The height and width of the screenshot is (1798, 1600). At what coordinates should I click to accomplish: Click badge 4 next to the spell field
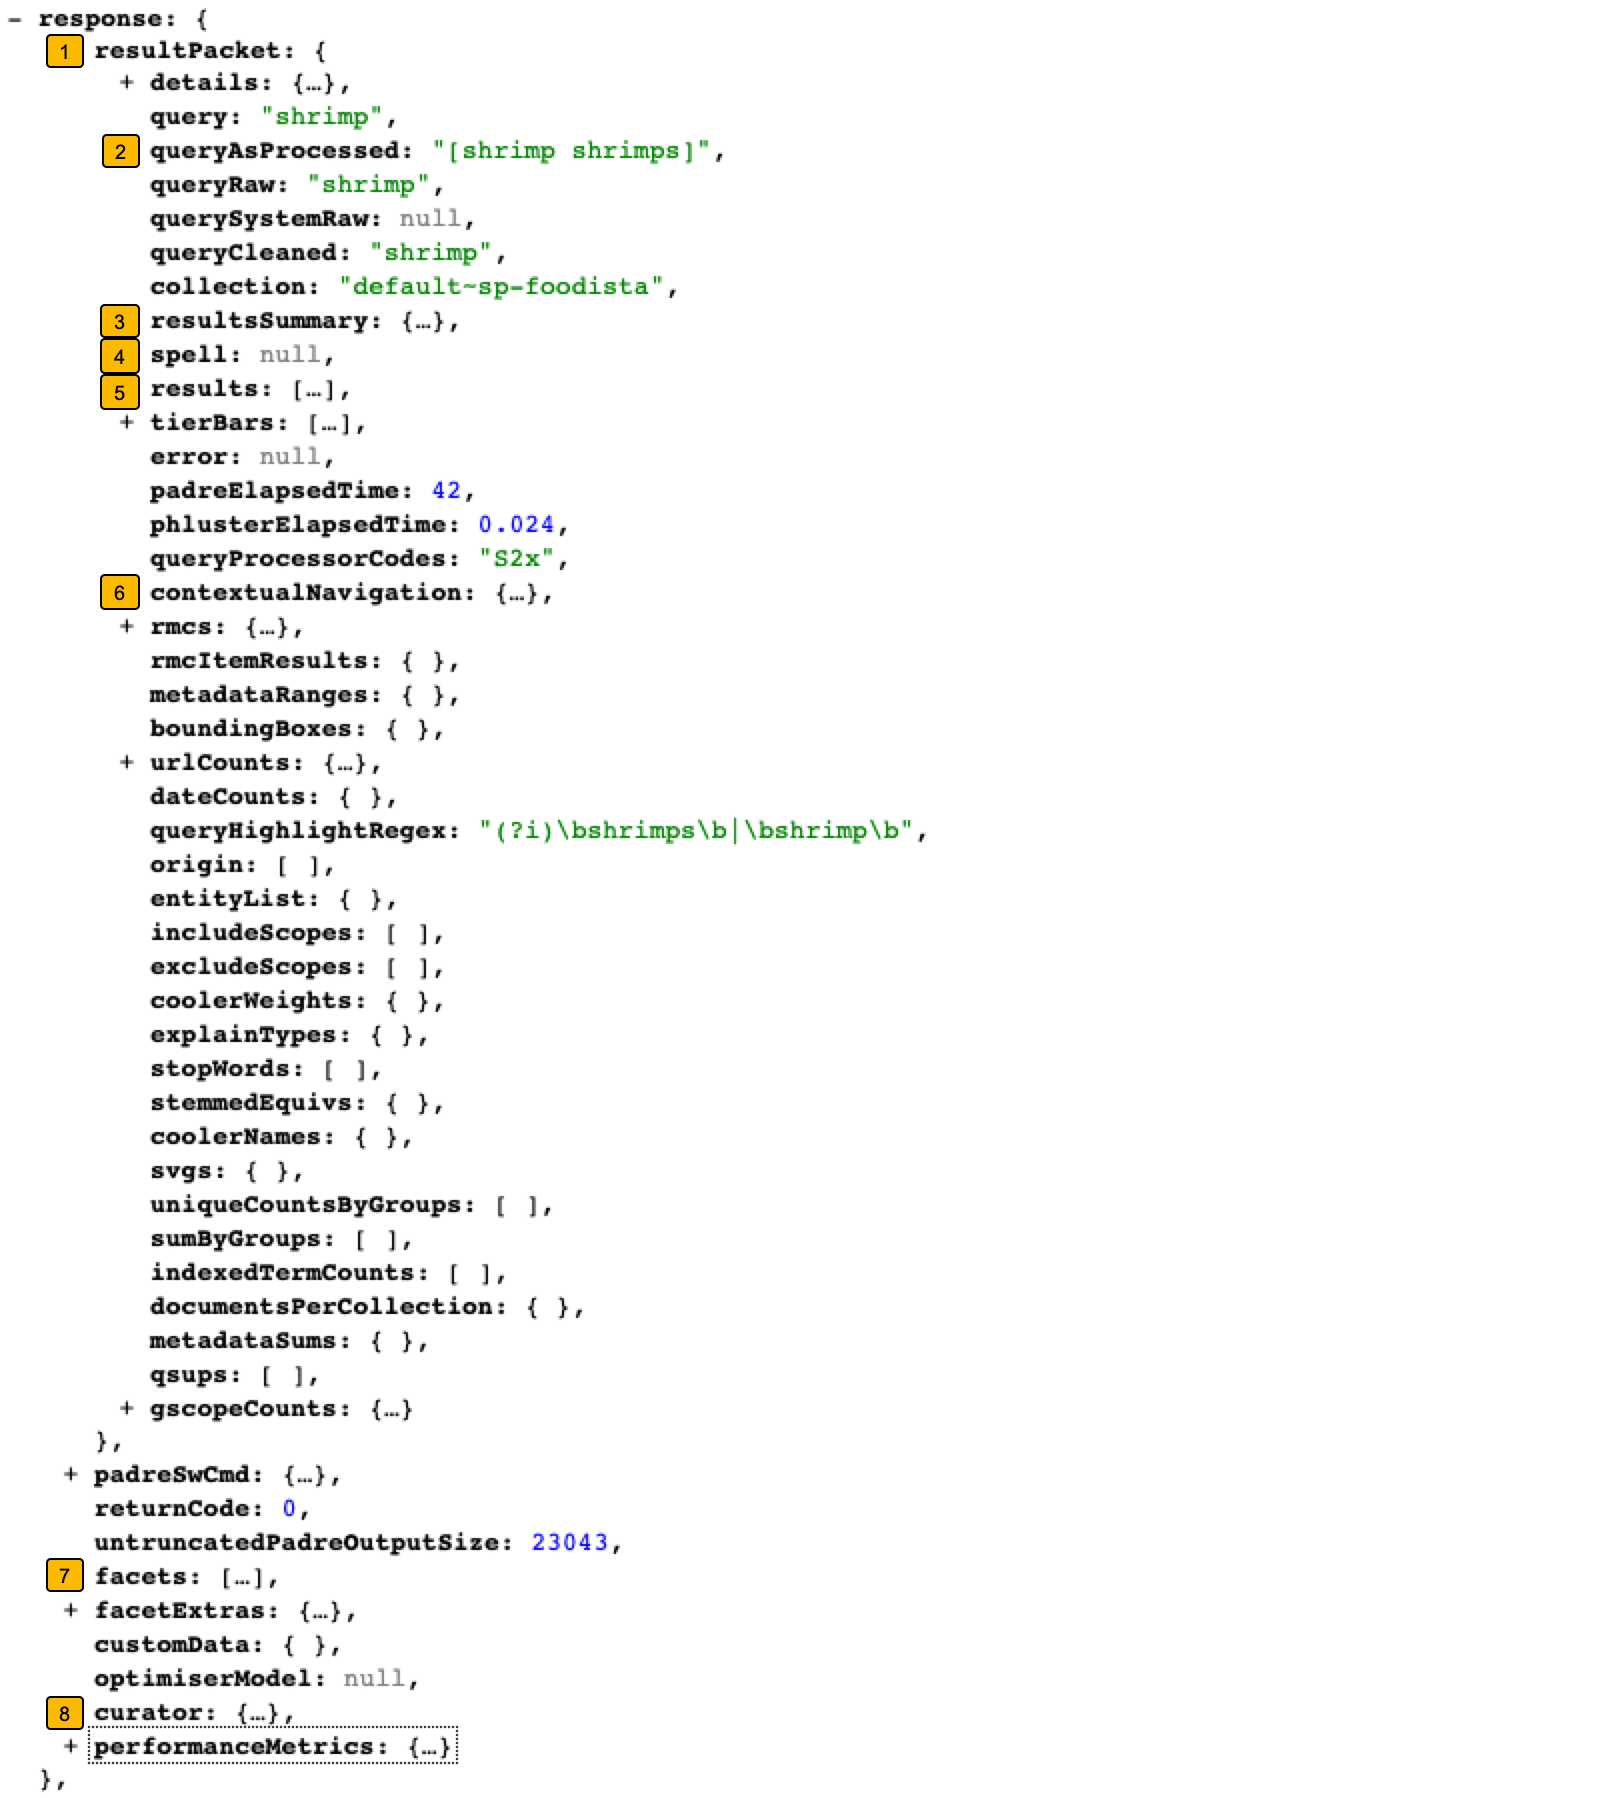click(120, 356)
